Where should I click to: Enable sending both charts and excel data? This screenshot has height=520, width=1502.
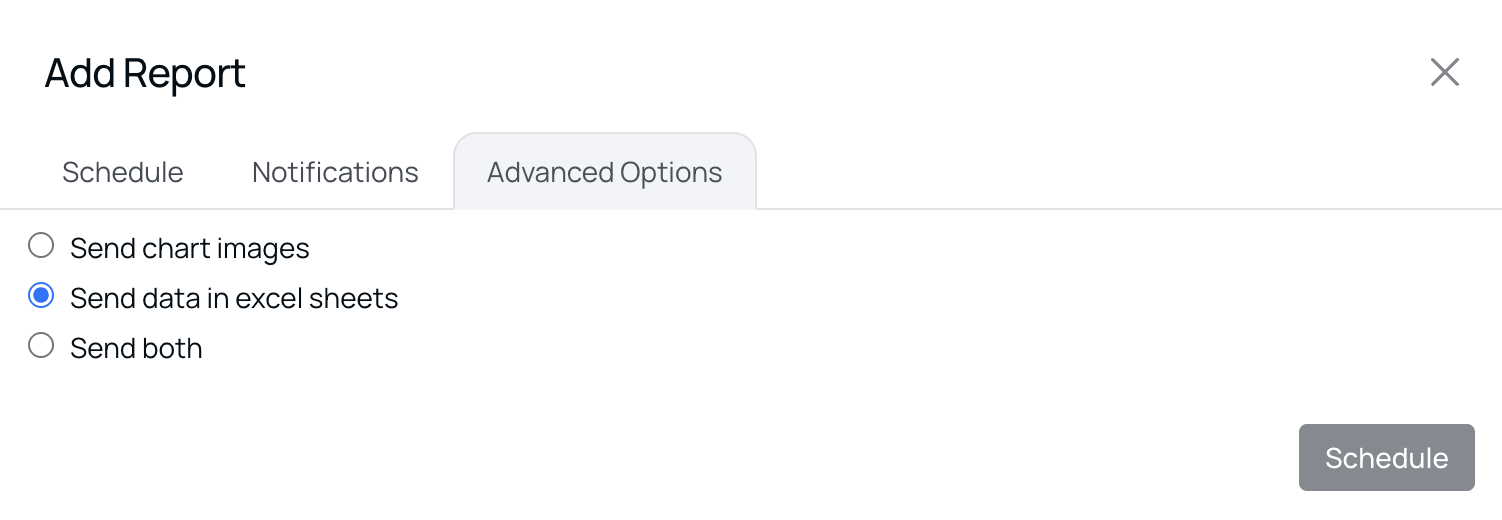(x=41, y=346)
